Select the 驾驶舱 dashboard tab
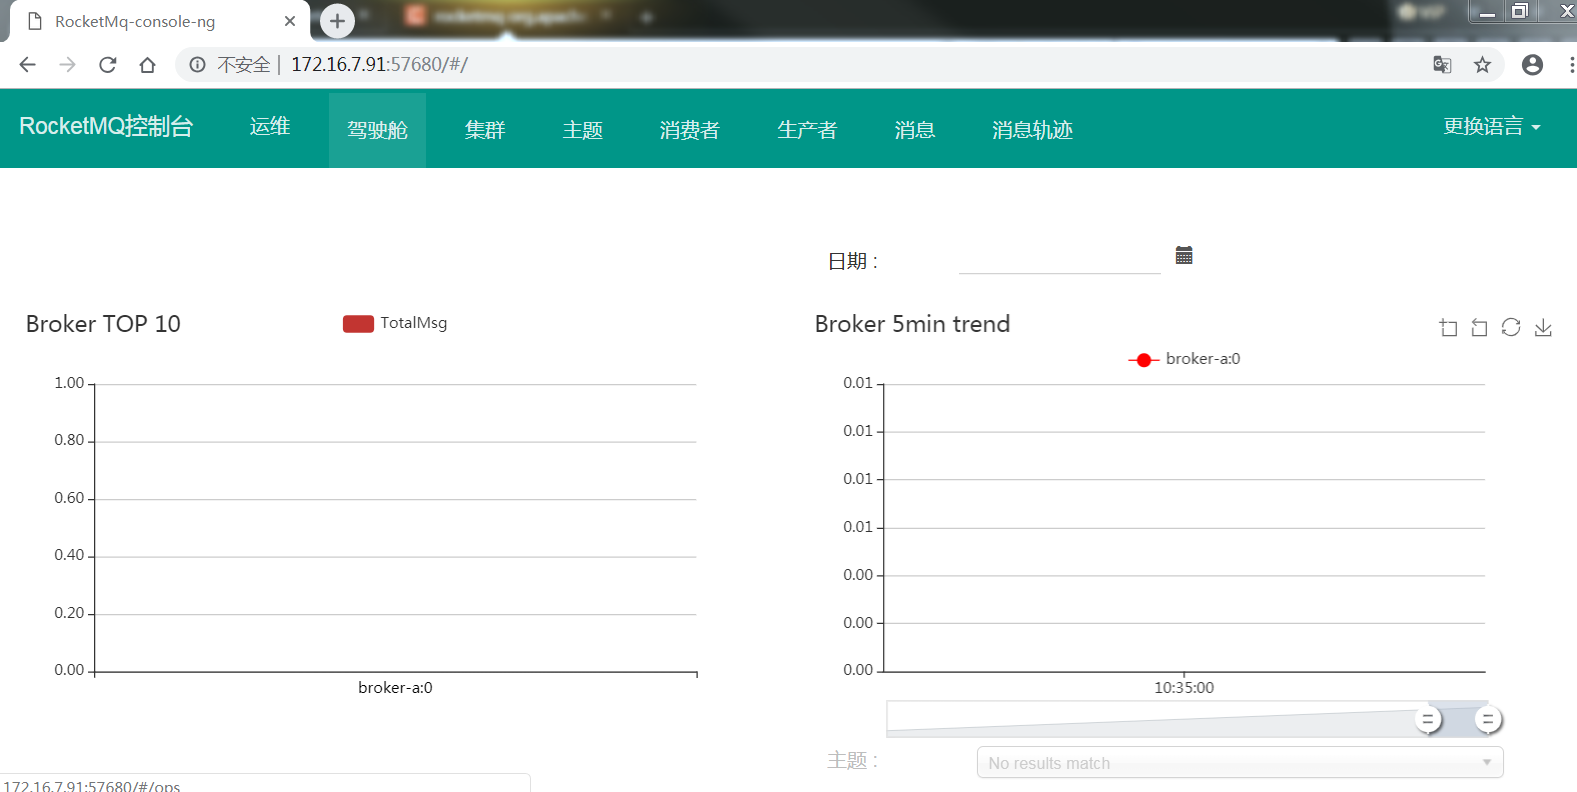The height and width of the screenshot is (792, 1577). click(x=377, y=130)
